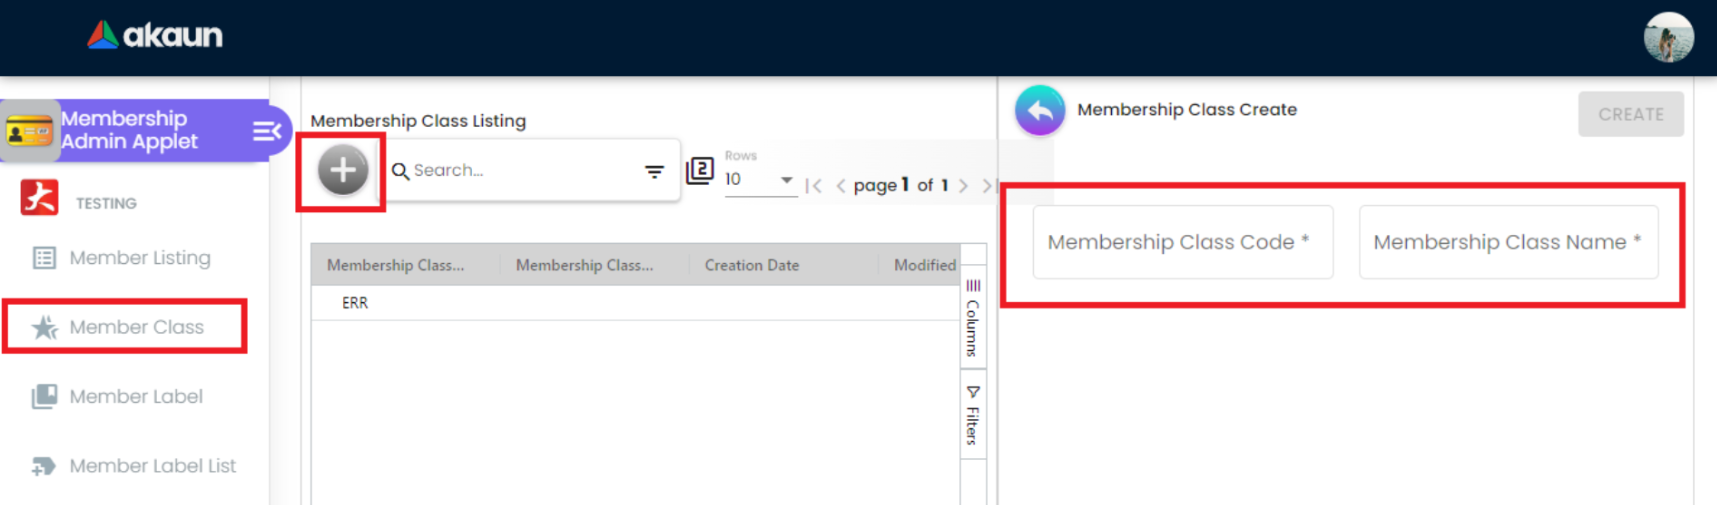Open the Rows per page dropdown
The height and width of the screenshot is (505, 1717).
click(760, 180)
